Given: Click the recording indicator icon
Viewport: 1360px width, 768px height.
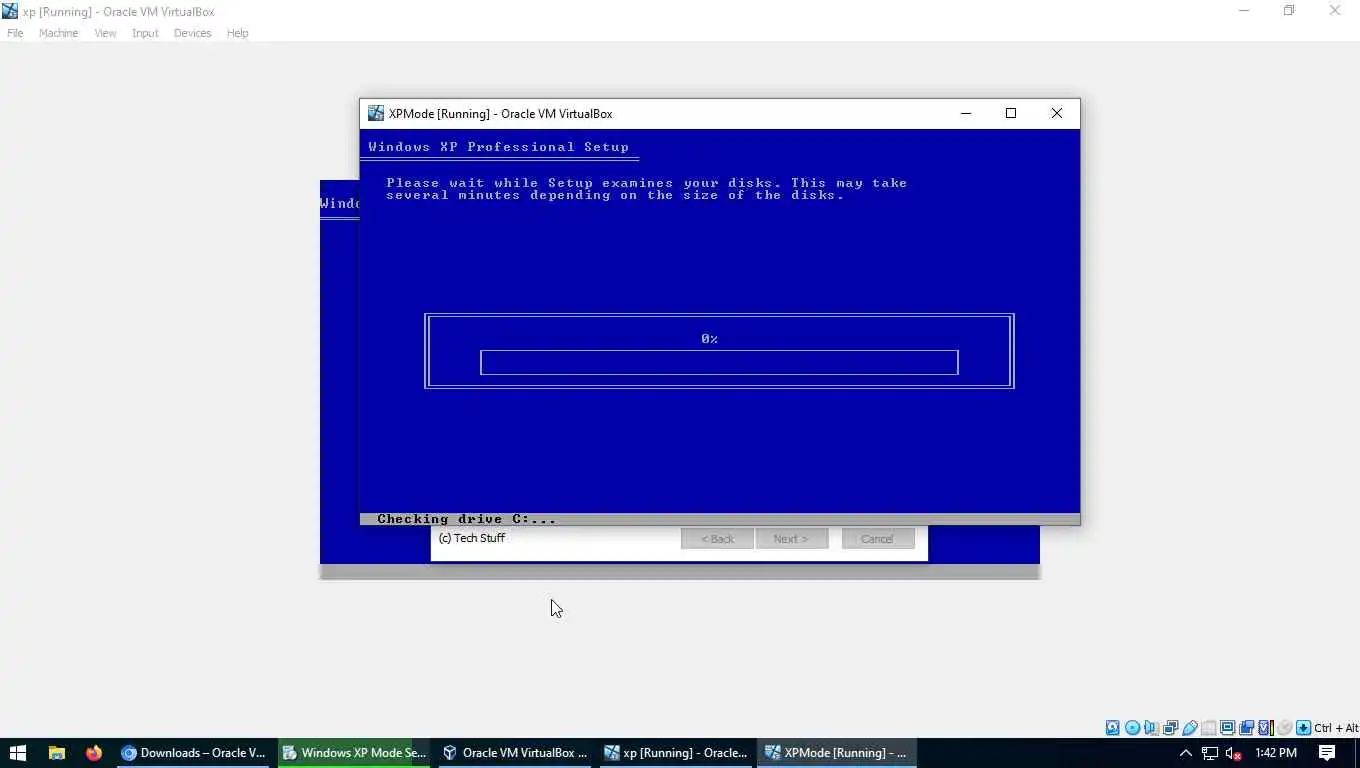Looking at the screenshot, I should click(1246, 728).
